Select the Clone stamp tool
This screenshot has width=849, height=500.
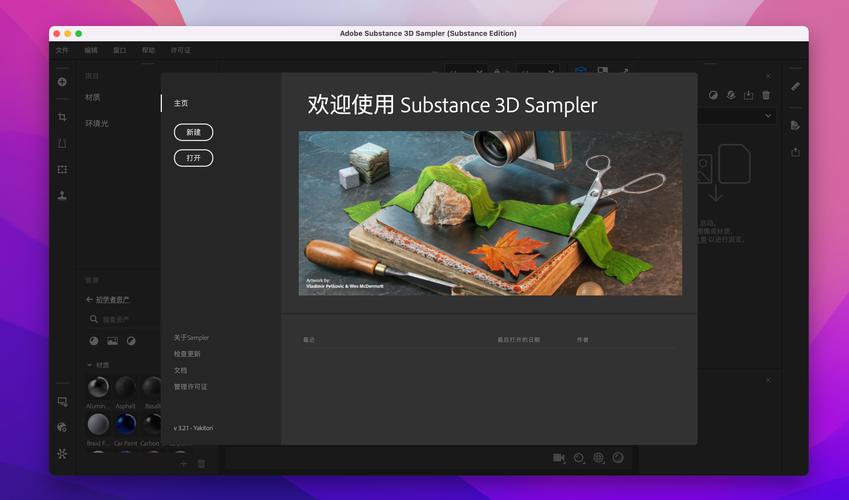point(62,196)
